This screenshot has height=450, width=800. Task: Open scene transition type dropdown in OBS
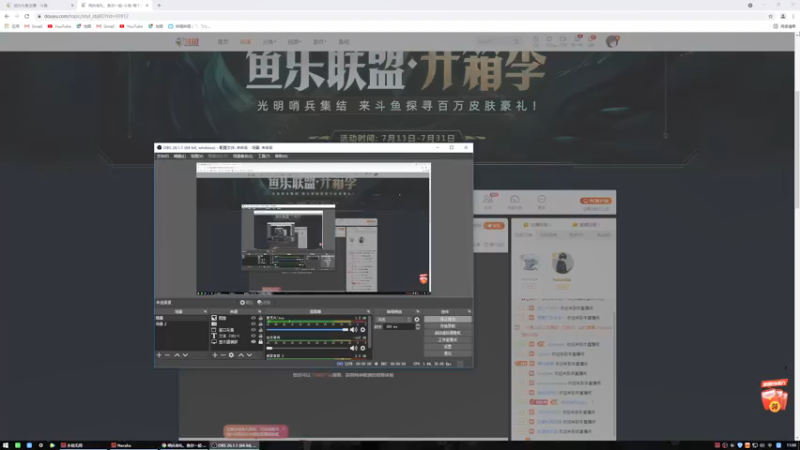(393, 319)
